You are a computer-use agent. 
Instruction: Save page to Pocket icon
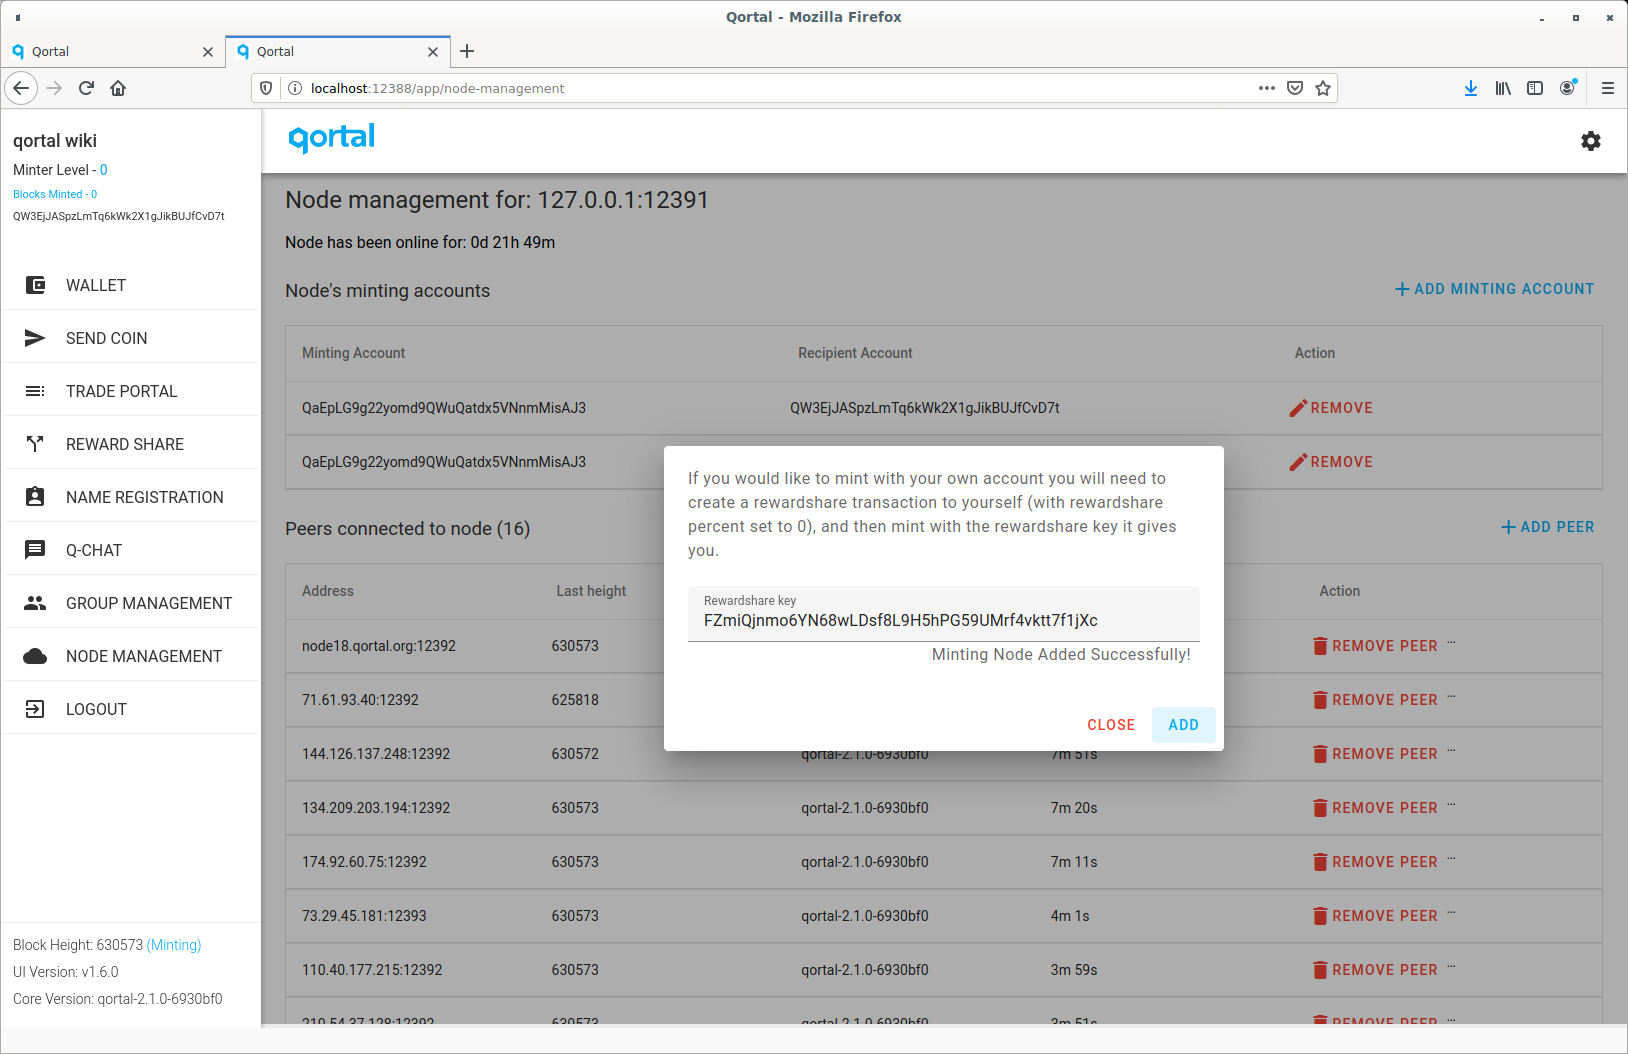[x=1295, y=88]
